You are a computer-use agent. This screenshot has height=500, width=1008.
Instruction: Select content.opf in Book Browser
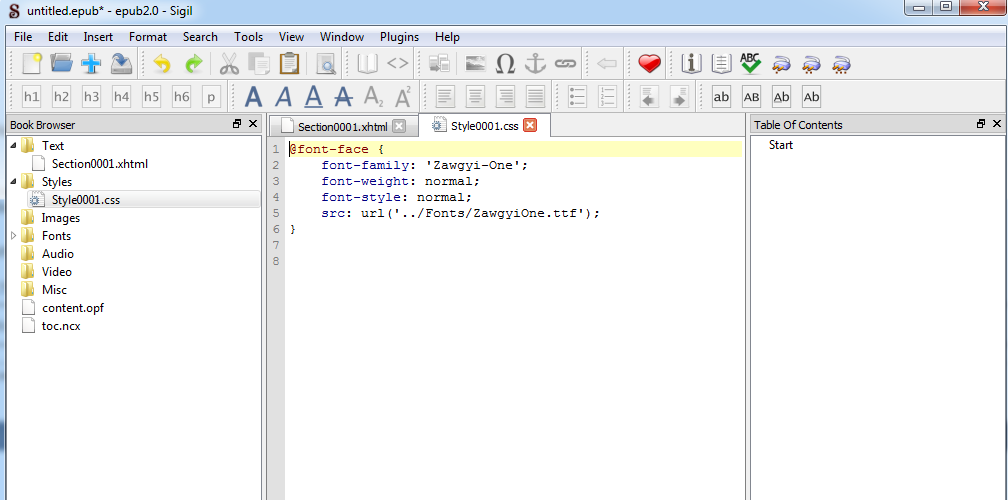pos(73,308)
